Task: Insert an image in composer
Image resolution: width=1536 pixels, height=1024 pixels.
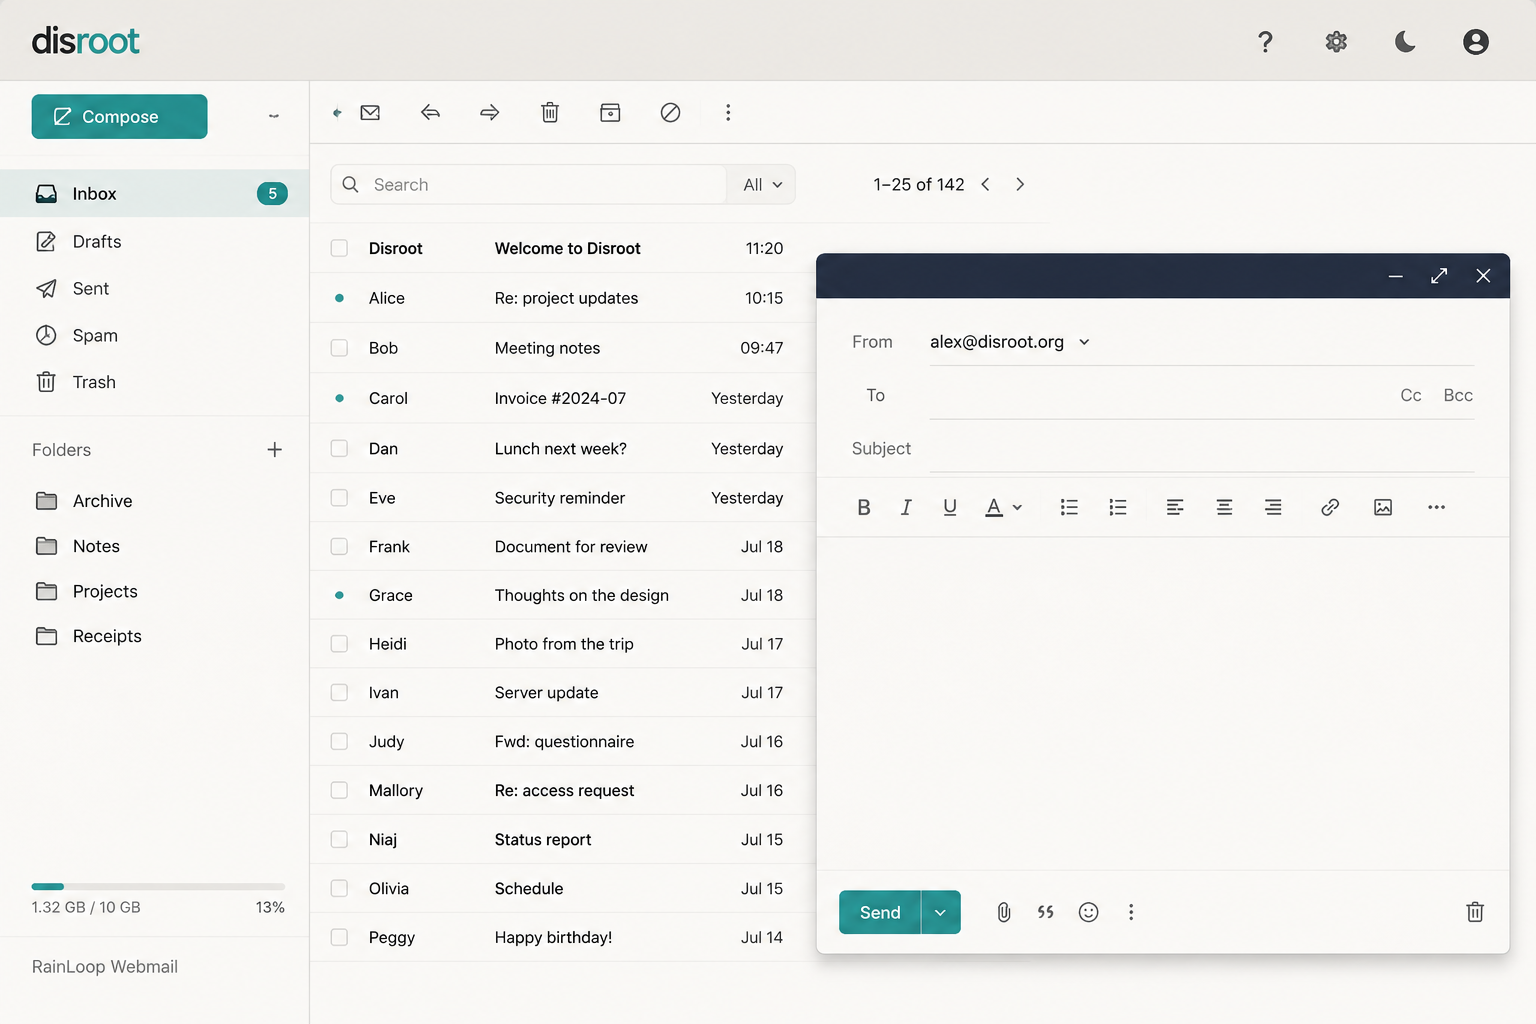Action: pos(1383,507)
